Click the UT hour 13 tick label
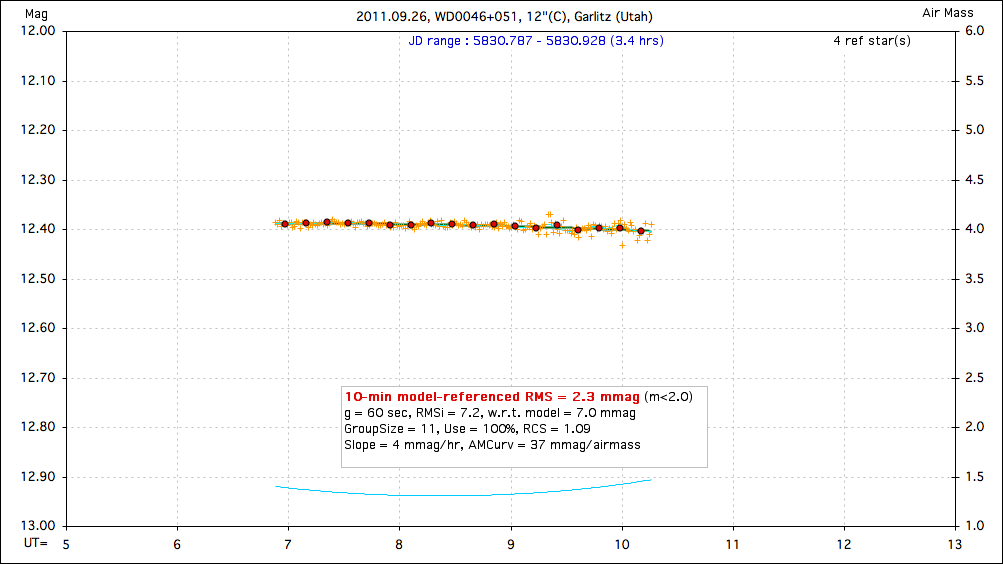 point(954,544)
